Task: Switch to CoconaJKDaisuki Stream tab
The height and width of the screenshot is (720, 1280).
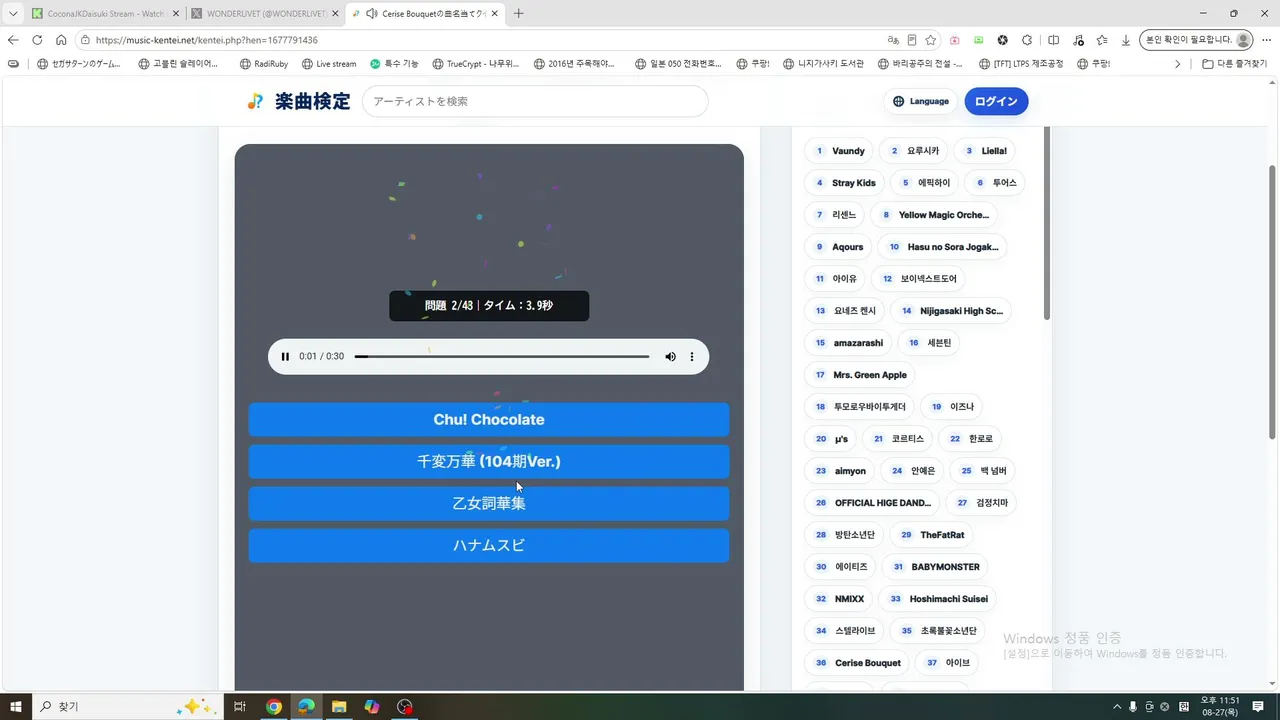Action: [x=105, y=13]
